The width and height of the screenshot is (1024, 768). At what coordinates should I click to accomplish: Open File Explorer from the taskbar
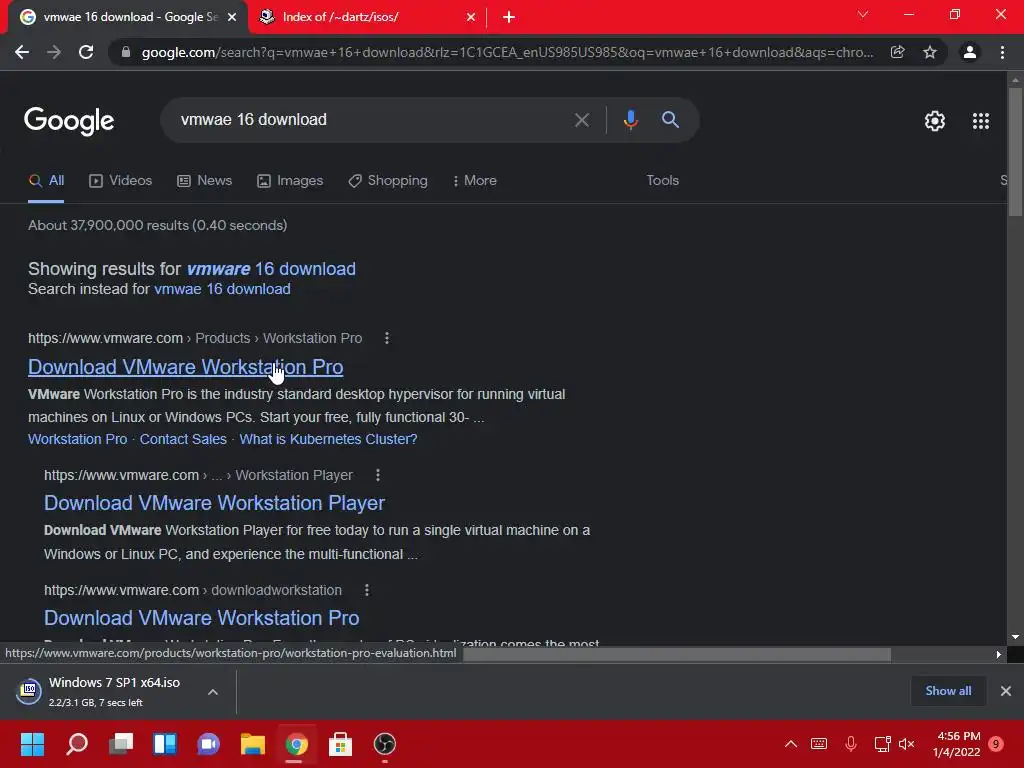click(x=253, y=744)
